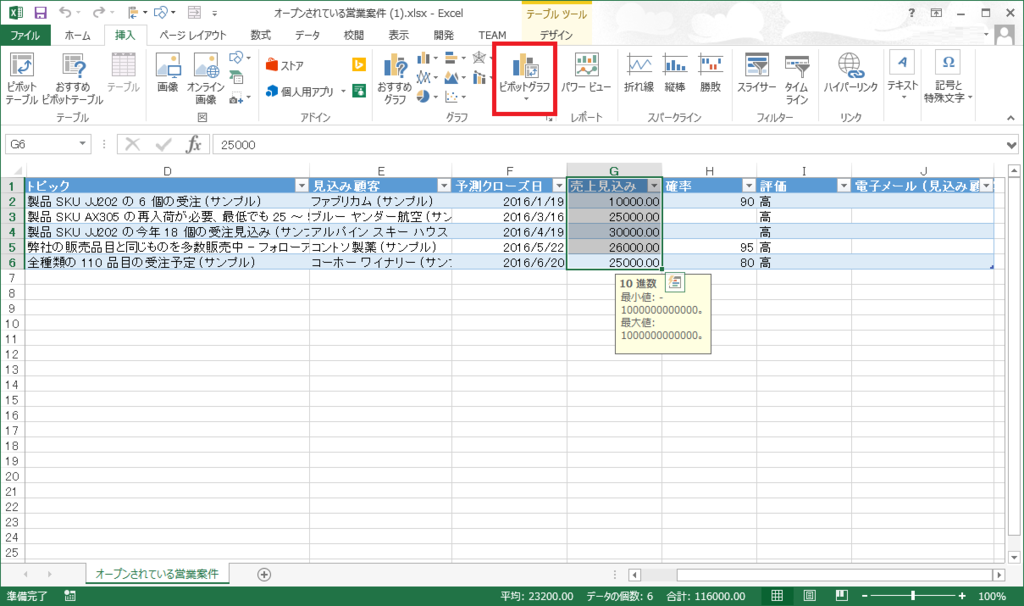Open the Shapes dropdown in 図 group
1024x606 pixels.
(x=240, y=58)
